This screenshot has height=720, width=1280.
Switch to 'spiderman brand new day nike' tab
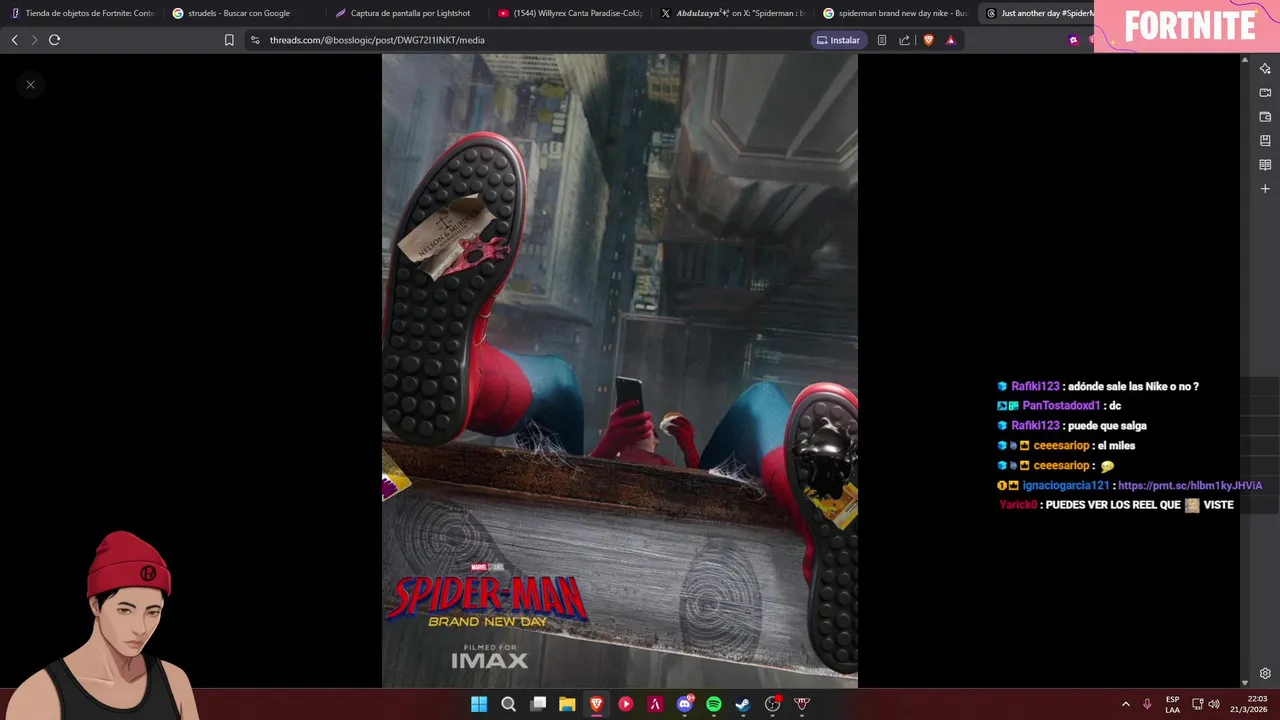897,13
